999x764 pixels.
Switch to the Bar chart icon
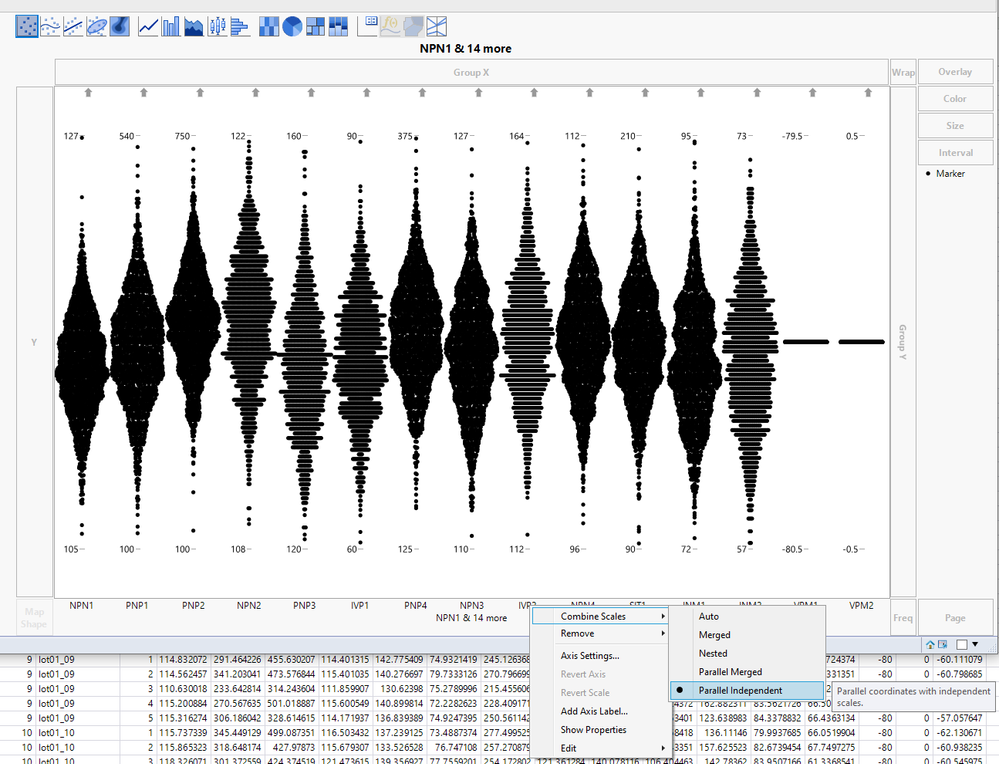pyautogui.click(x=171, y=26)
